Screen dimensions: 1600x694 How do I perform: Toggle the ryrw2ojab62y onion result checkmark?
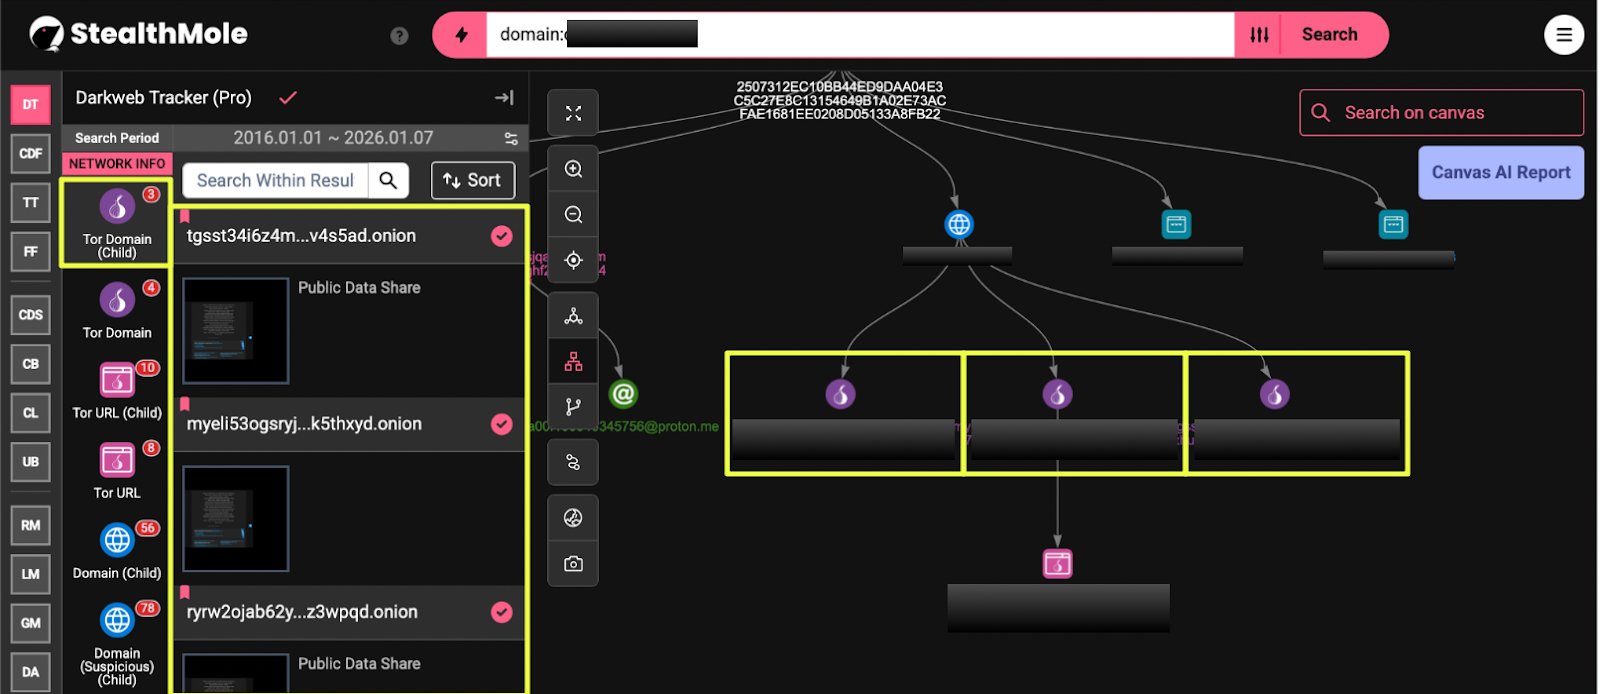[x=502, y=612]
